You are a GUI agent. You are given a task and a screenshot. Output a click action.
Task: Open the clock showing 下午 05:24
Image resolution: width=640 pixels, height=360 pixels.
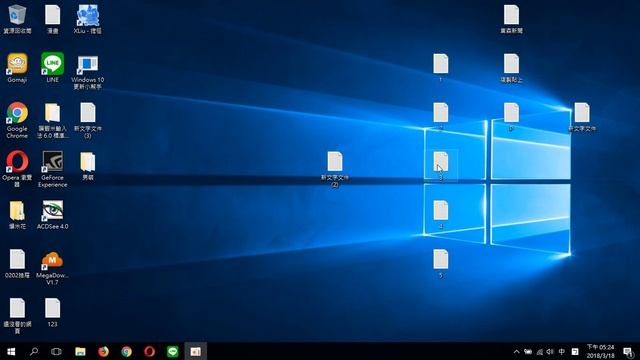(601, 351)
